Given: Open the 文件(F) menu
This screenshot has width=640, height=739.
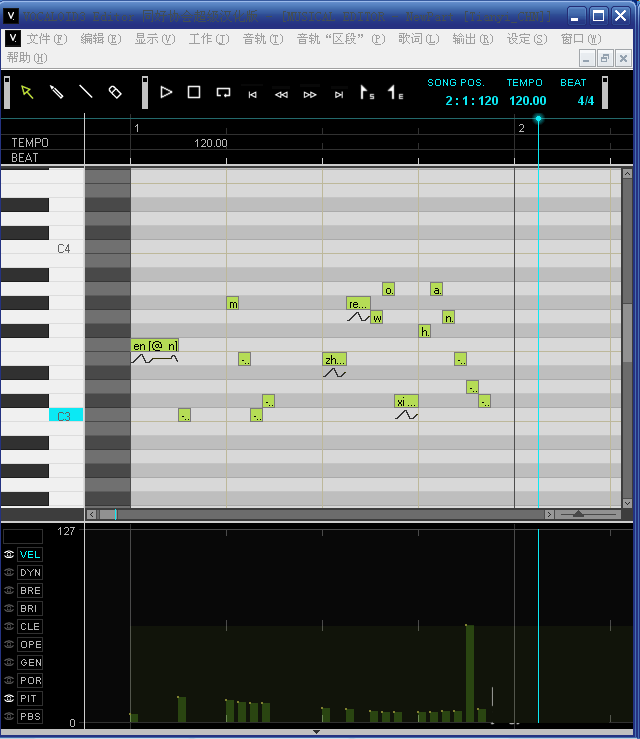Looking at the screenshot, I should tap(47, 39).
